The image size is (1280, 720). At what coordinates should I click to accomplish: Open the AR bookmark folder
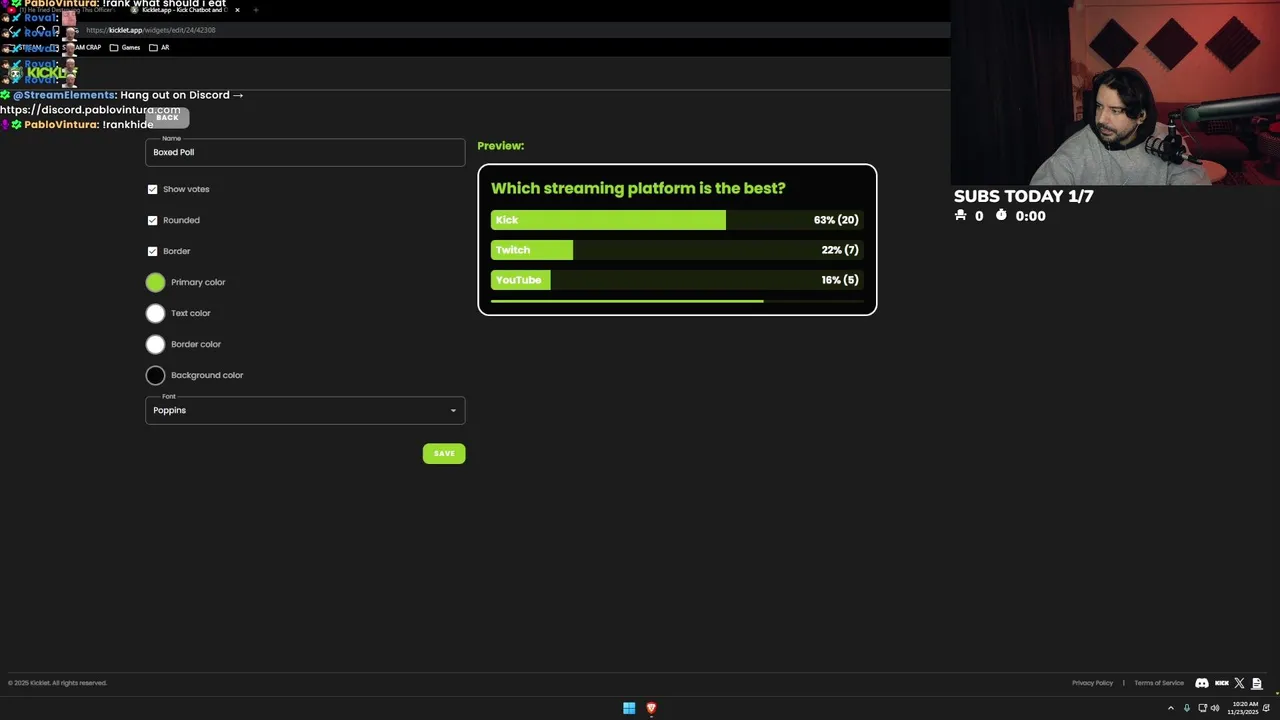point(159,47)
